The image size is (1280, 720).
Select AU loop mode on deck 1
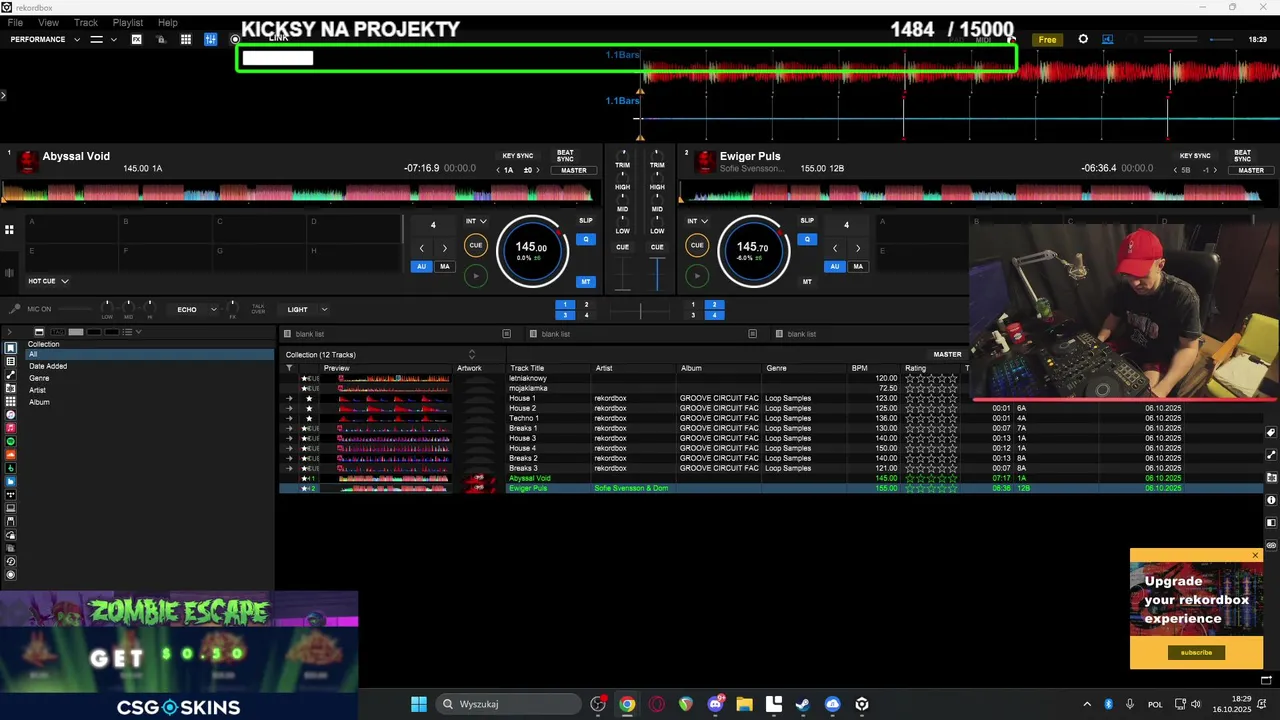[421, 266]
